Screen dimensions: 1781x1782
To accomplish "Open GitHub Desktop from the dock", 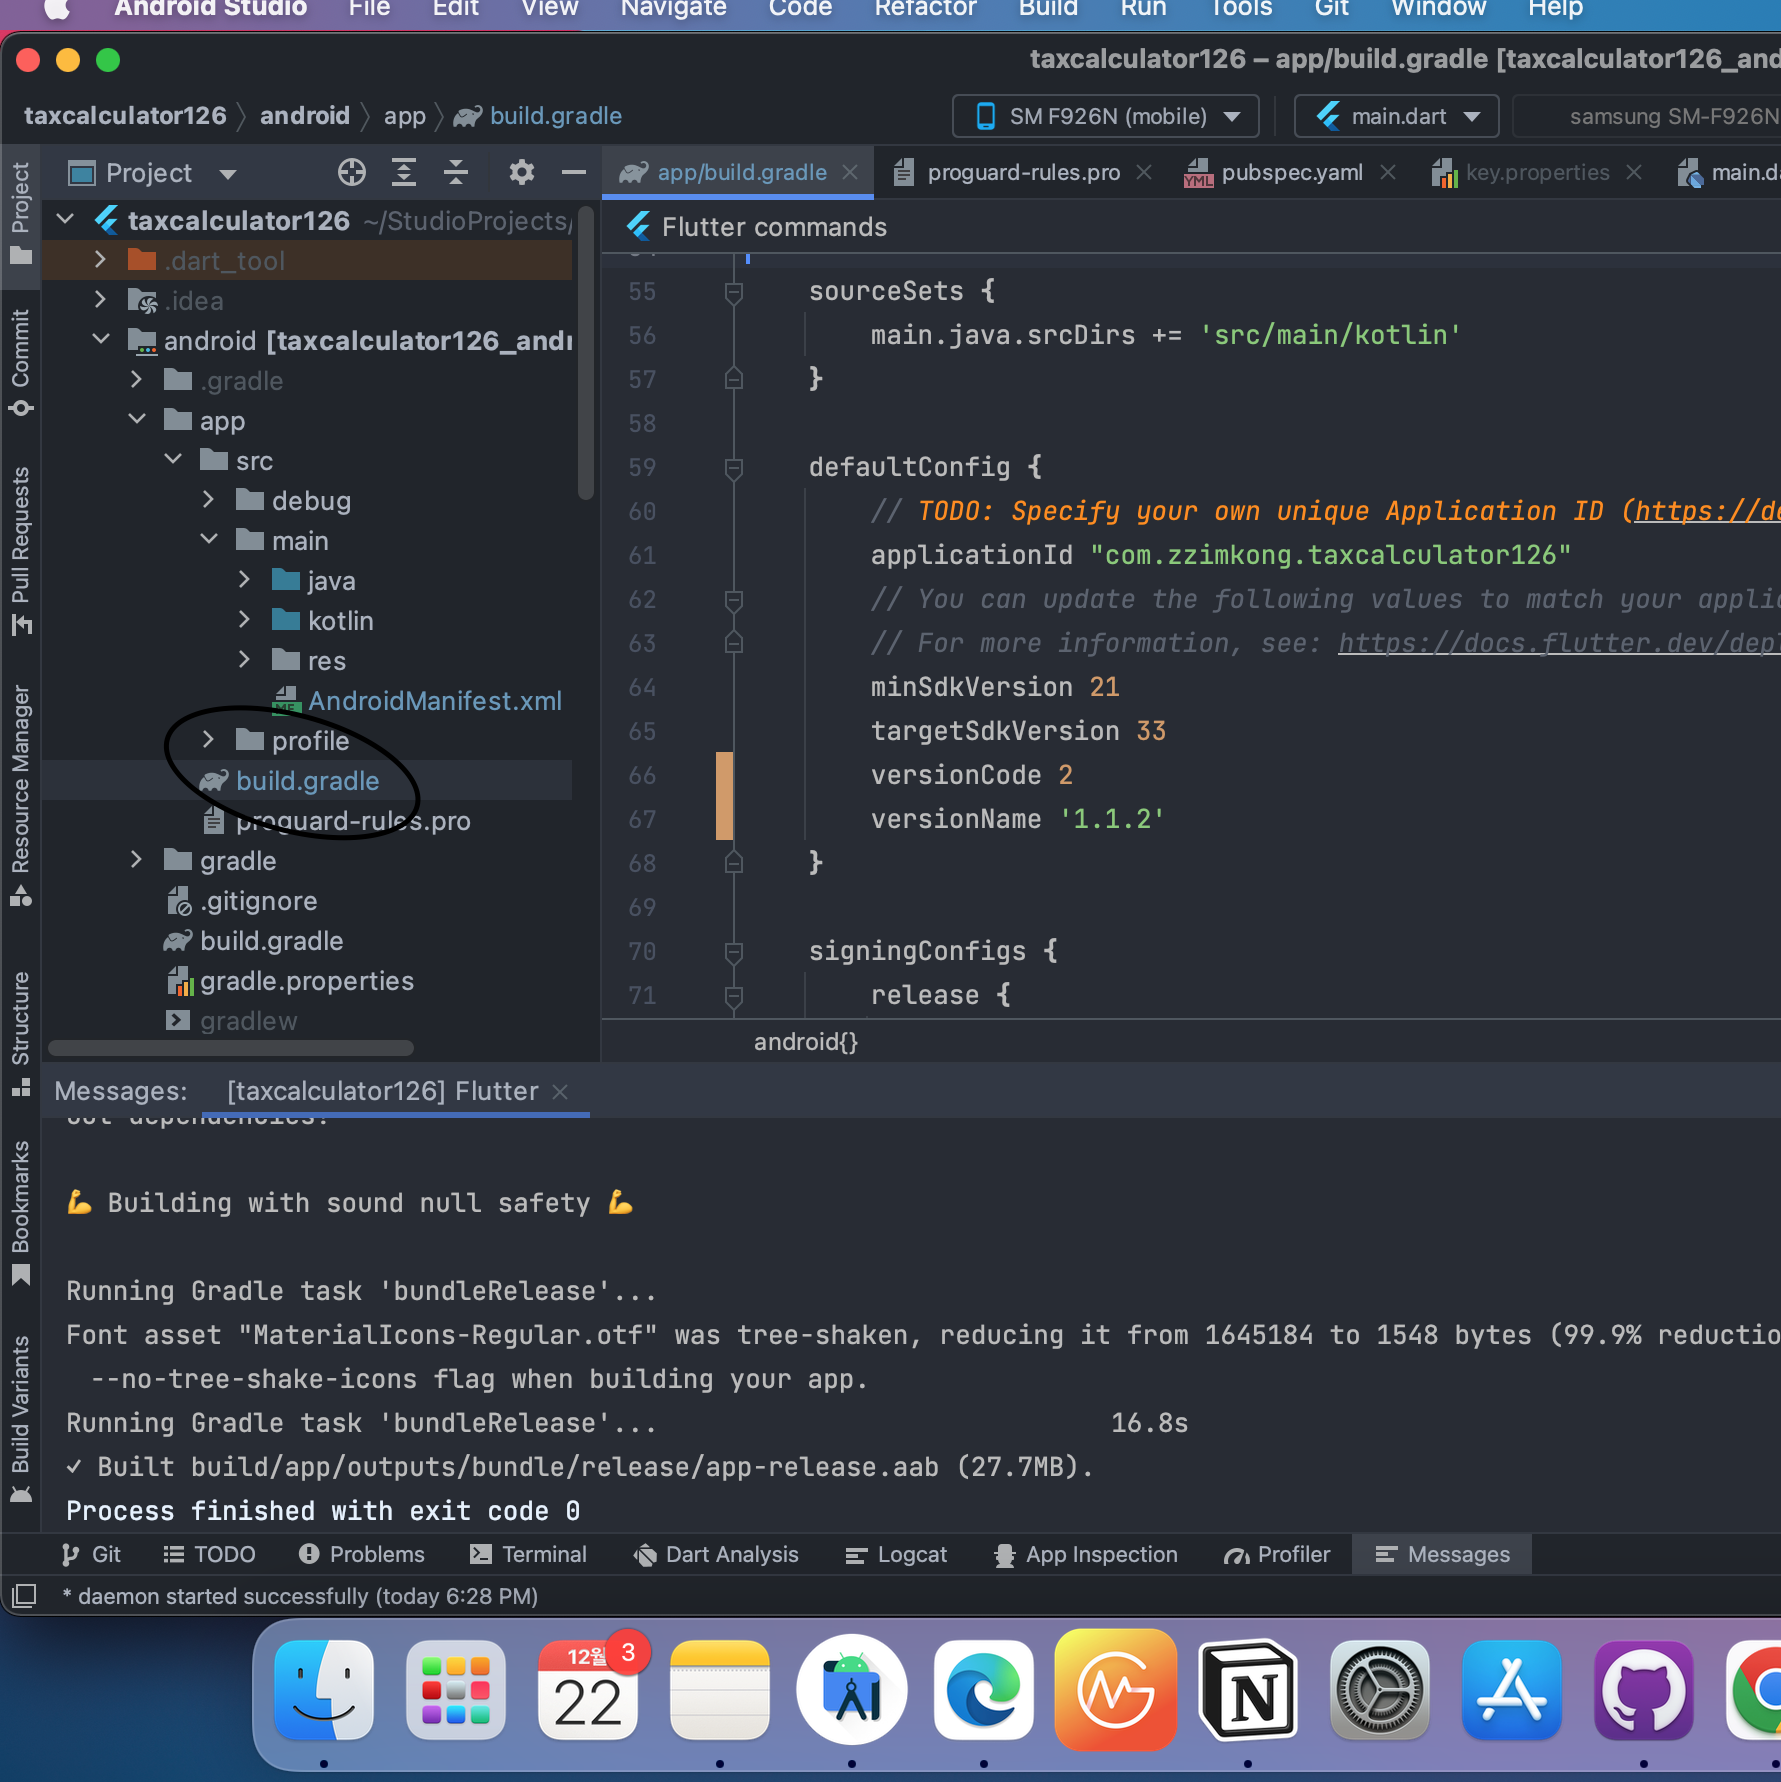I will (x=1644, y=1691).
